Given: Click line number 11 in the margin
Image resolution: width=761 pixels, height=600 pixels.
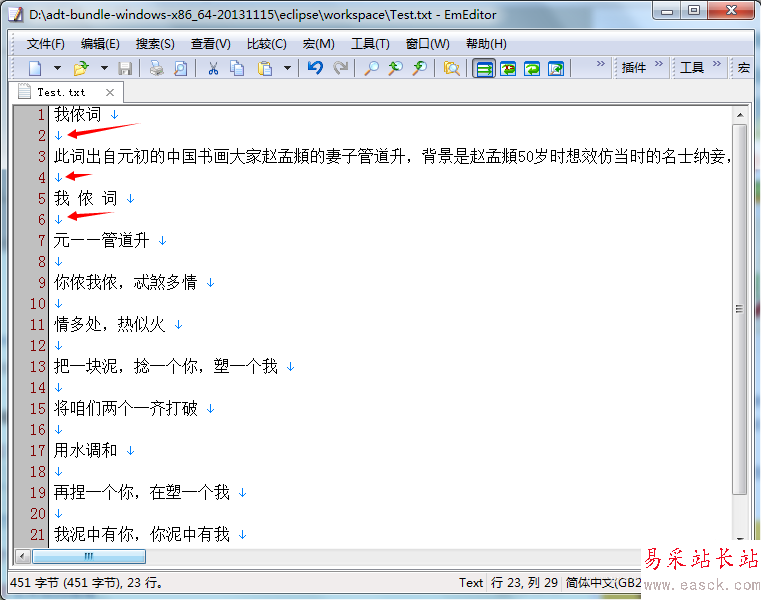Looking at the screenshot, I should (37, 324).
